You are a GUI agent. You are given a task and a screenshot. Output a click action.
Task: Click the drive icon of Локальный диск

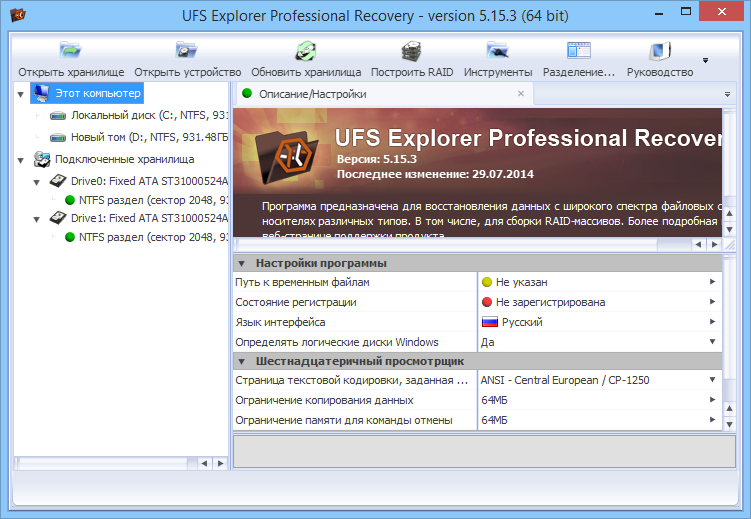(58, 116)
